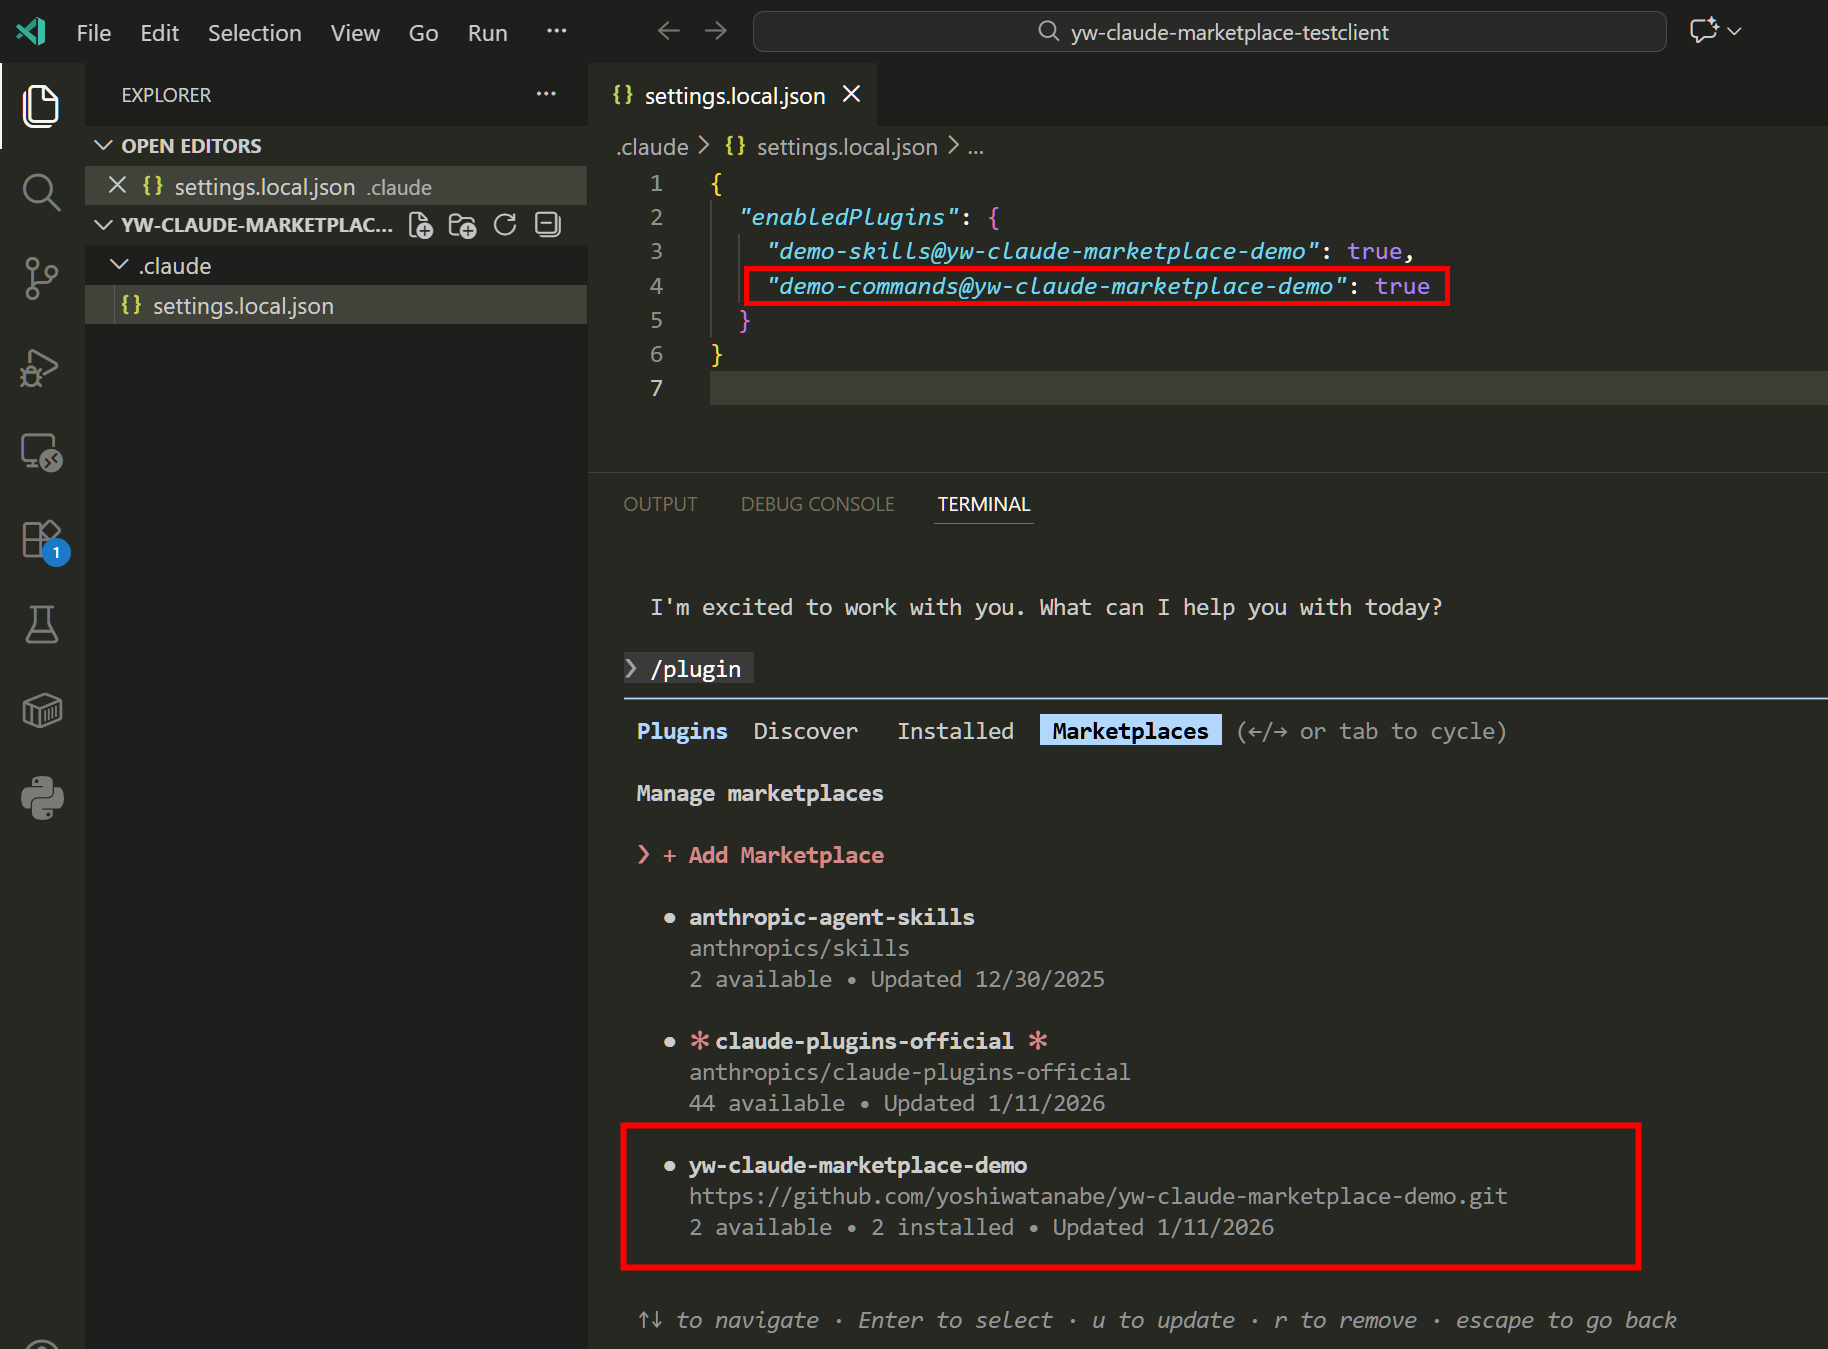Image resolution: width=1828 pixels, height=1349 pixels.
Task: Click "+ Add Marketplace" in terminal
Action: [x=773, y=855]
